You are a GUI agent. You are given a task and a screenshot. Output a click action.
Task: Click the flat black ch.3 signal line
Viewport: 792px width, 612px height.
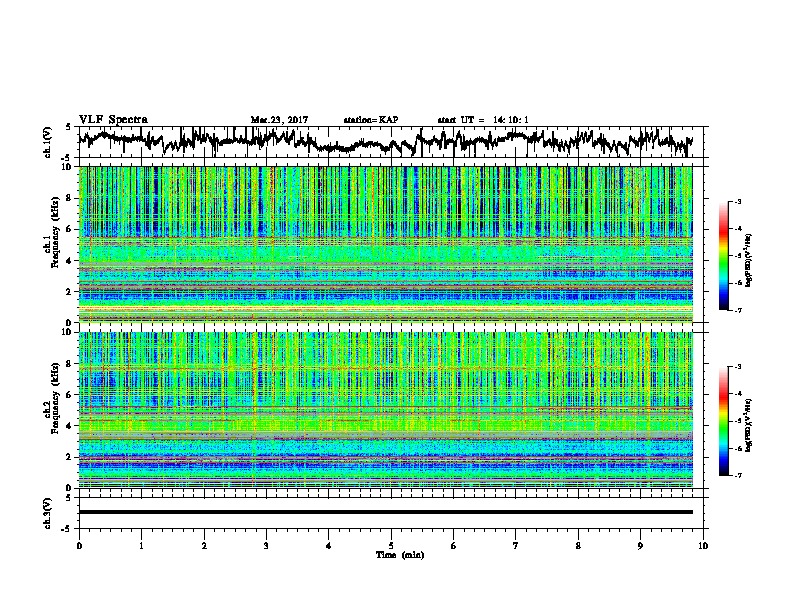coord(386,512)
